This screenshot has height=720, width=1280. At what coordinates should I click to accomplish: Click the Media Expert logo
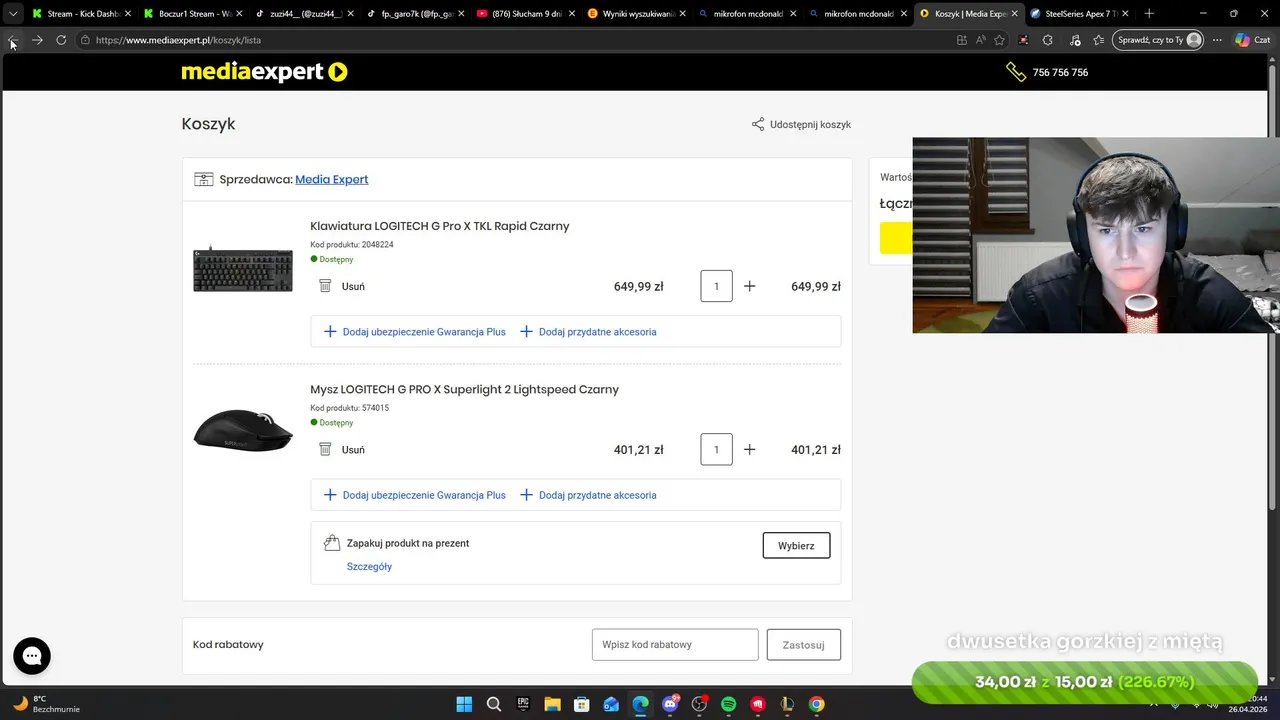pos(264,72)
